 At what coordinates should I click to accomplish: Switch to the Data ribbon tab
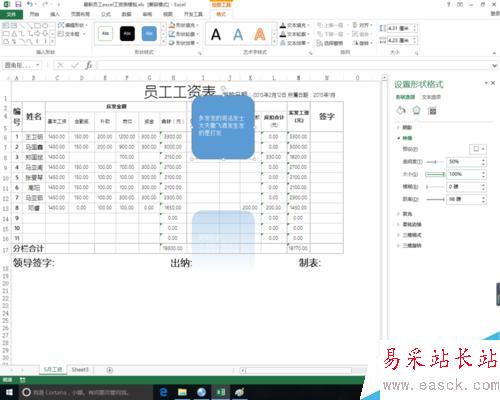[x=126, y=14]
